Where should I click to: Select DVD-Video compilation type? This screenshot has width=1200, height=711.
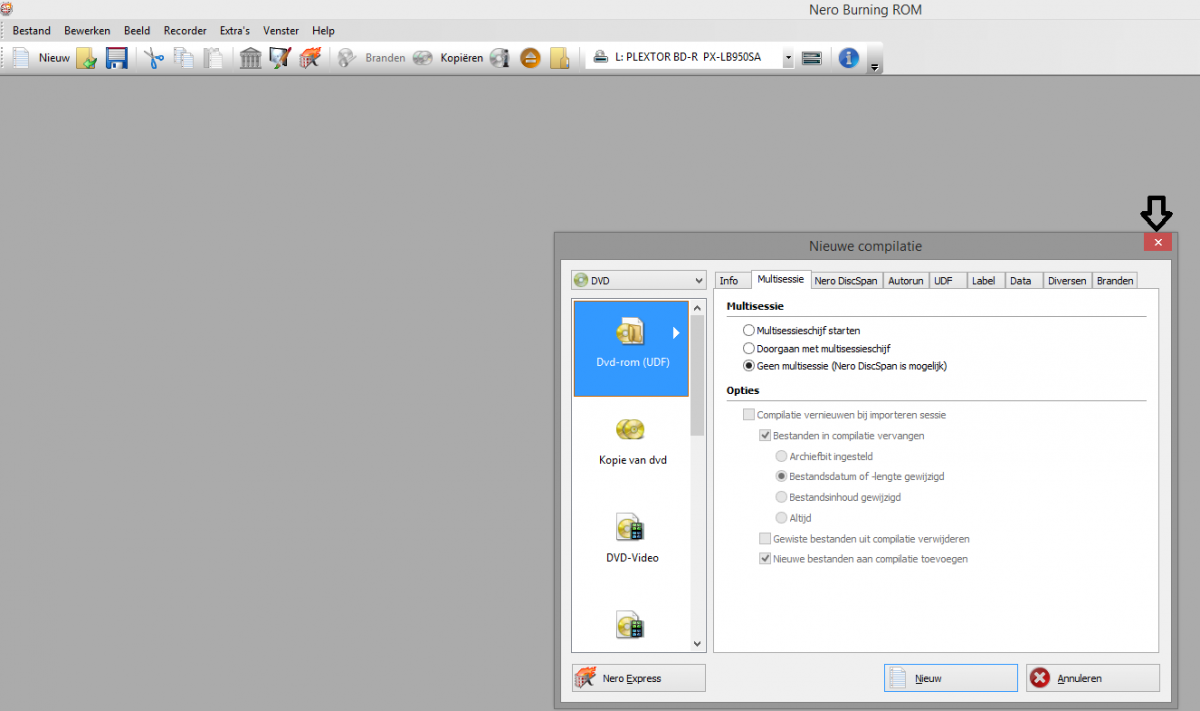click(631, 540)
